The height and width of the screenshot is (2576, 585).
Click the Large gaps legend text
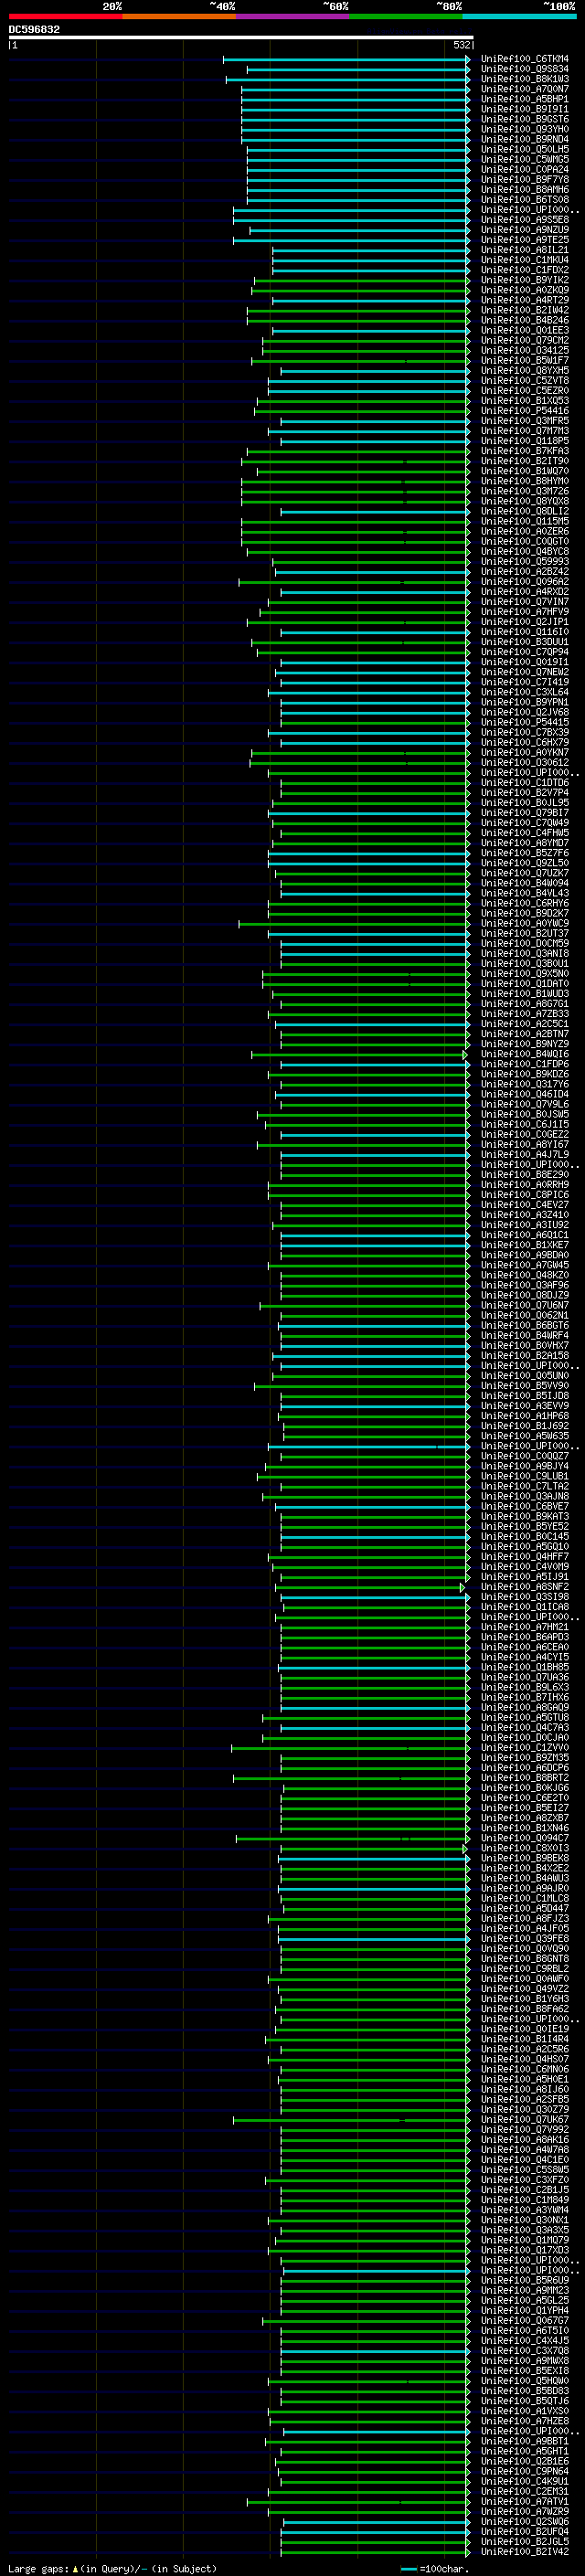click(x=112, y=2568)
